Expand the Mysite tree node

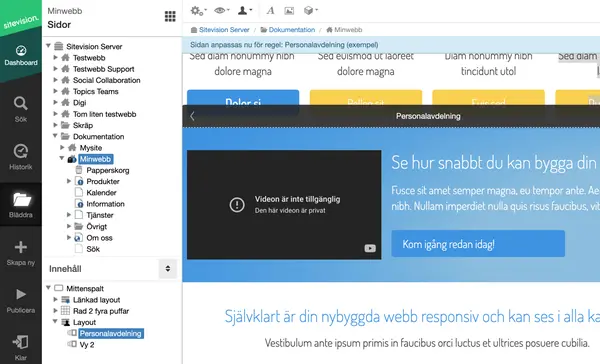[x=62, y=147]
